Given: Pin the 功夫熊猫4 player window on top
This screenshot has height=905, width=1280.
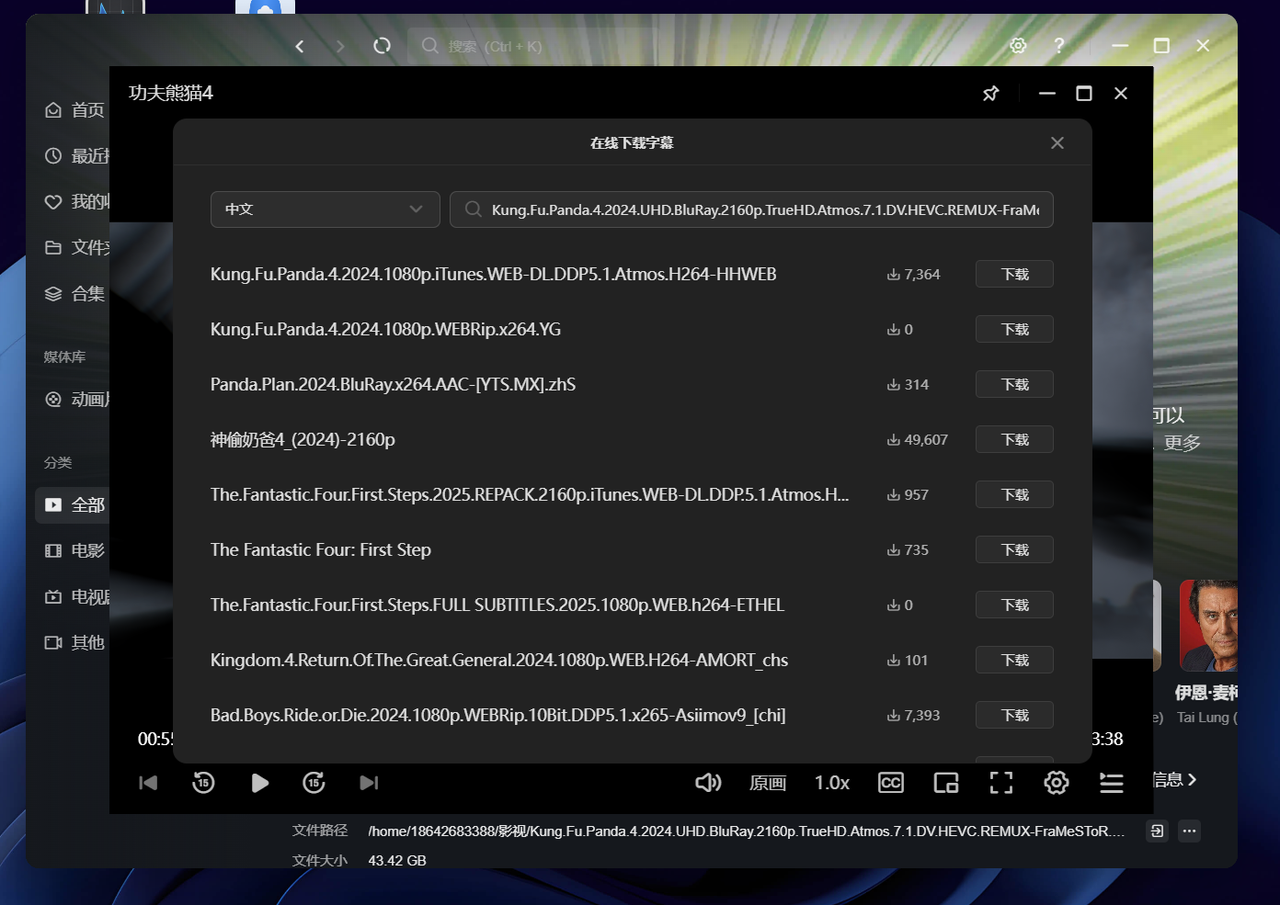Looking at the screenshot, I should point(990,93).
